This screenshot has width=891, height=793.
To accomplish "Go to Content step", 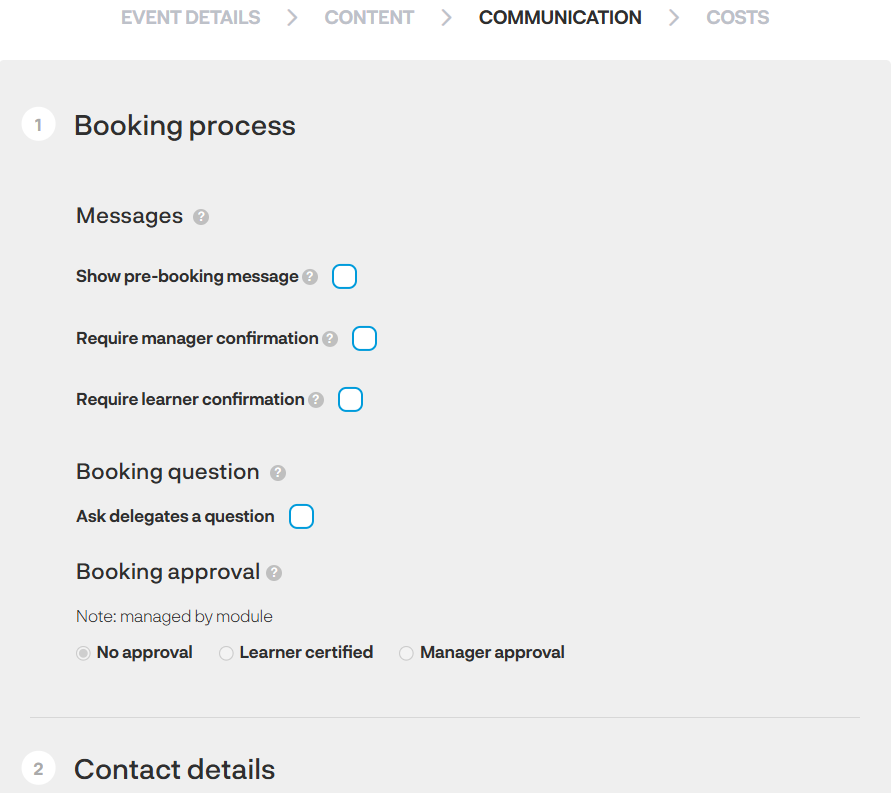I will click(369, 18).
